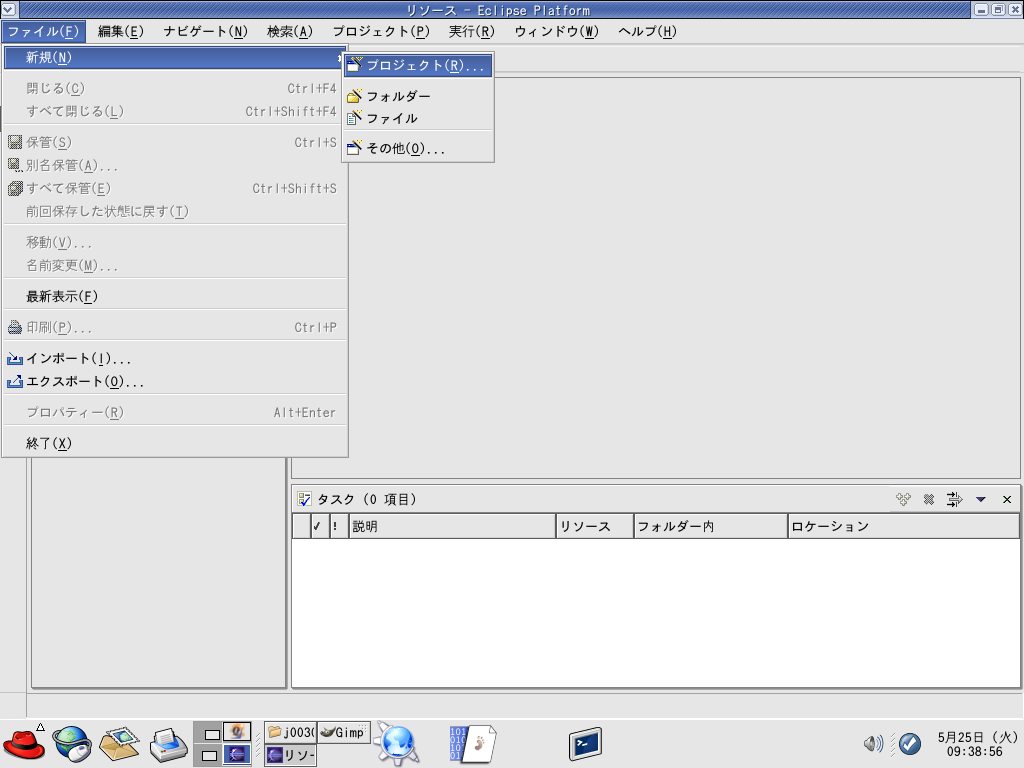Launch the mail envelope icon in panel
The height and width of the screenshot is (768, 1024).
click(120, 744)
